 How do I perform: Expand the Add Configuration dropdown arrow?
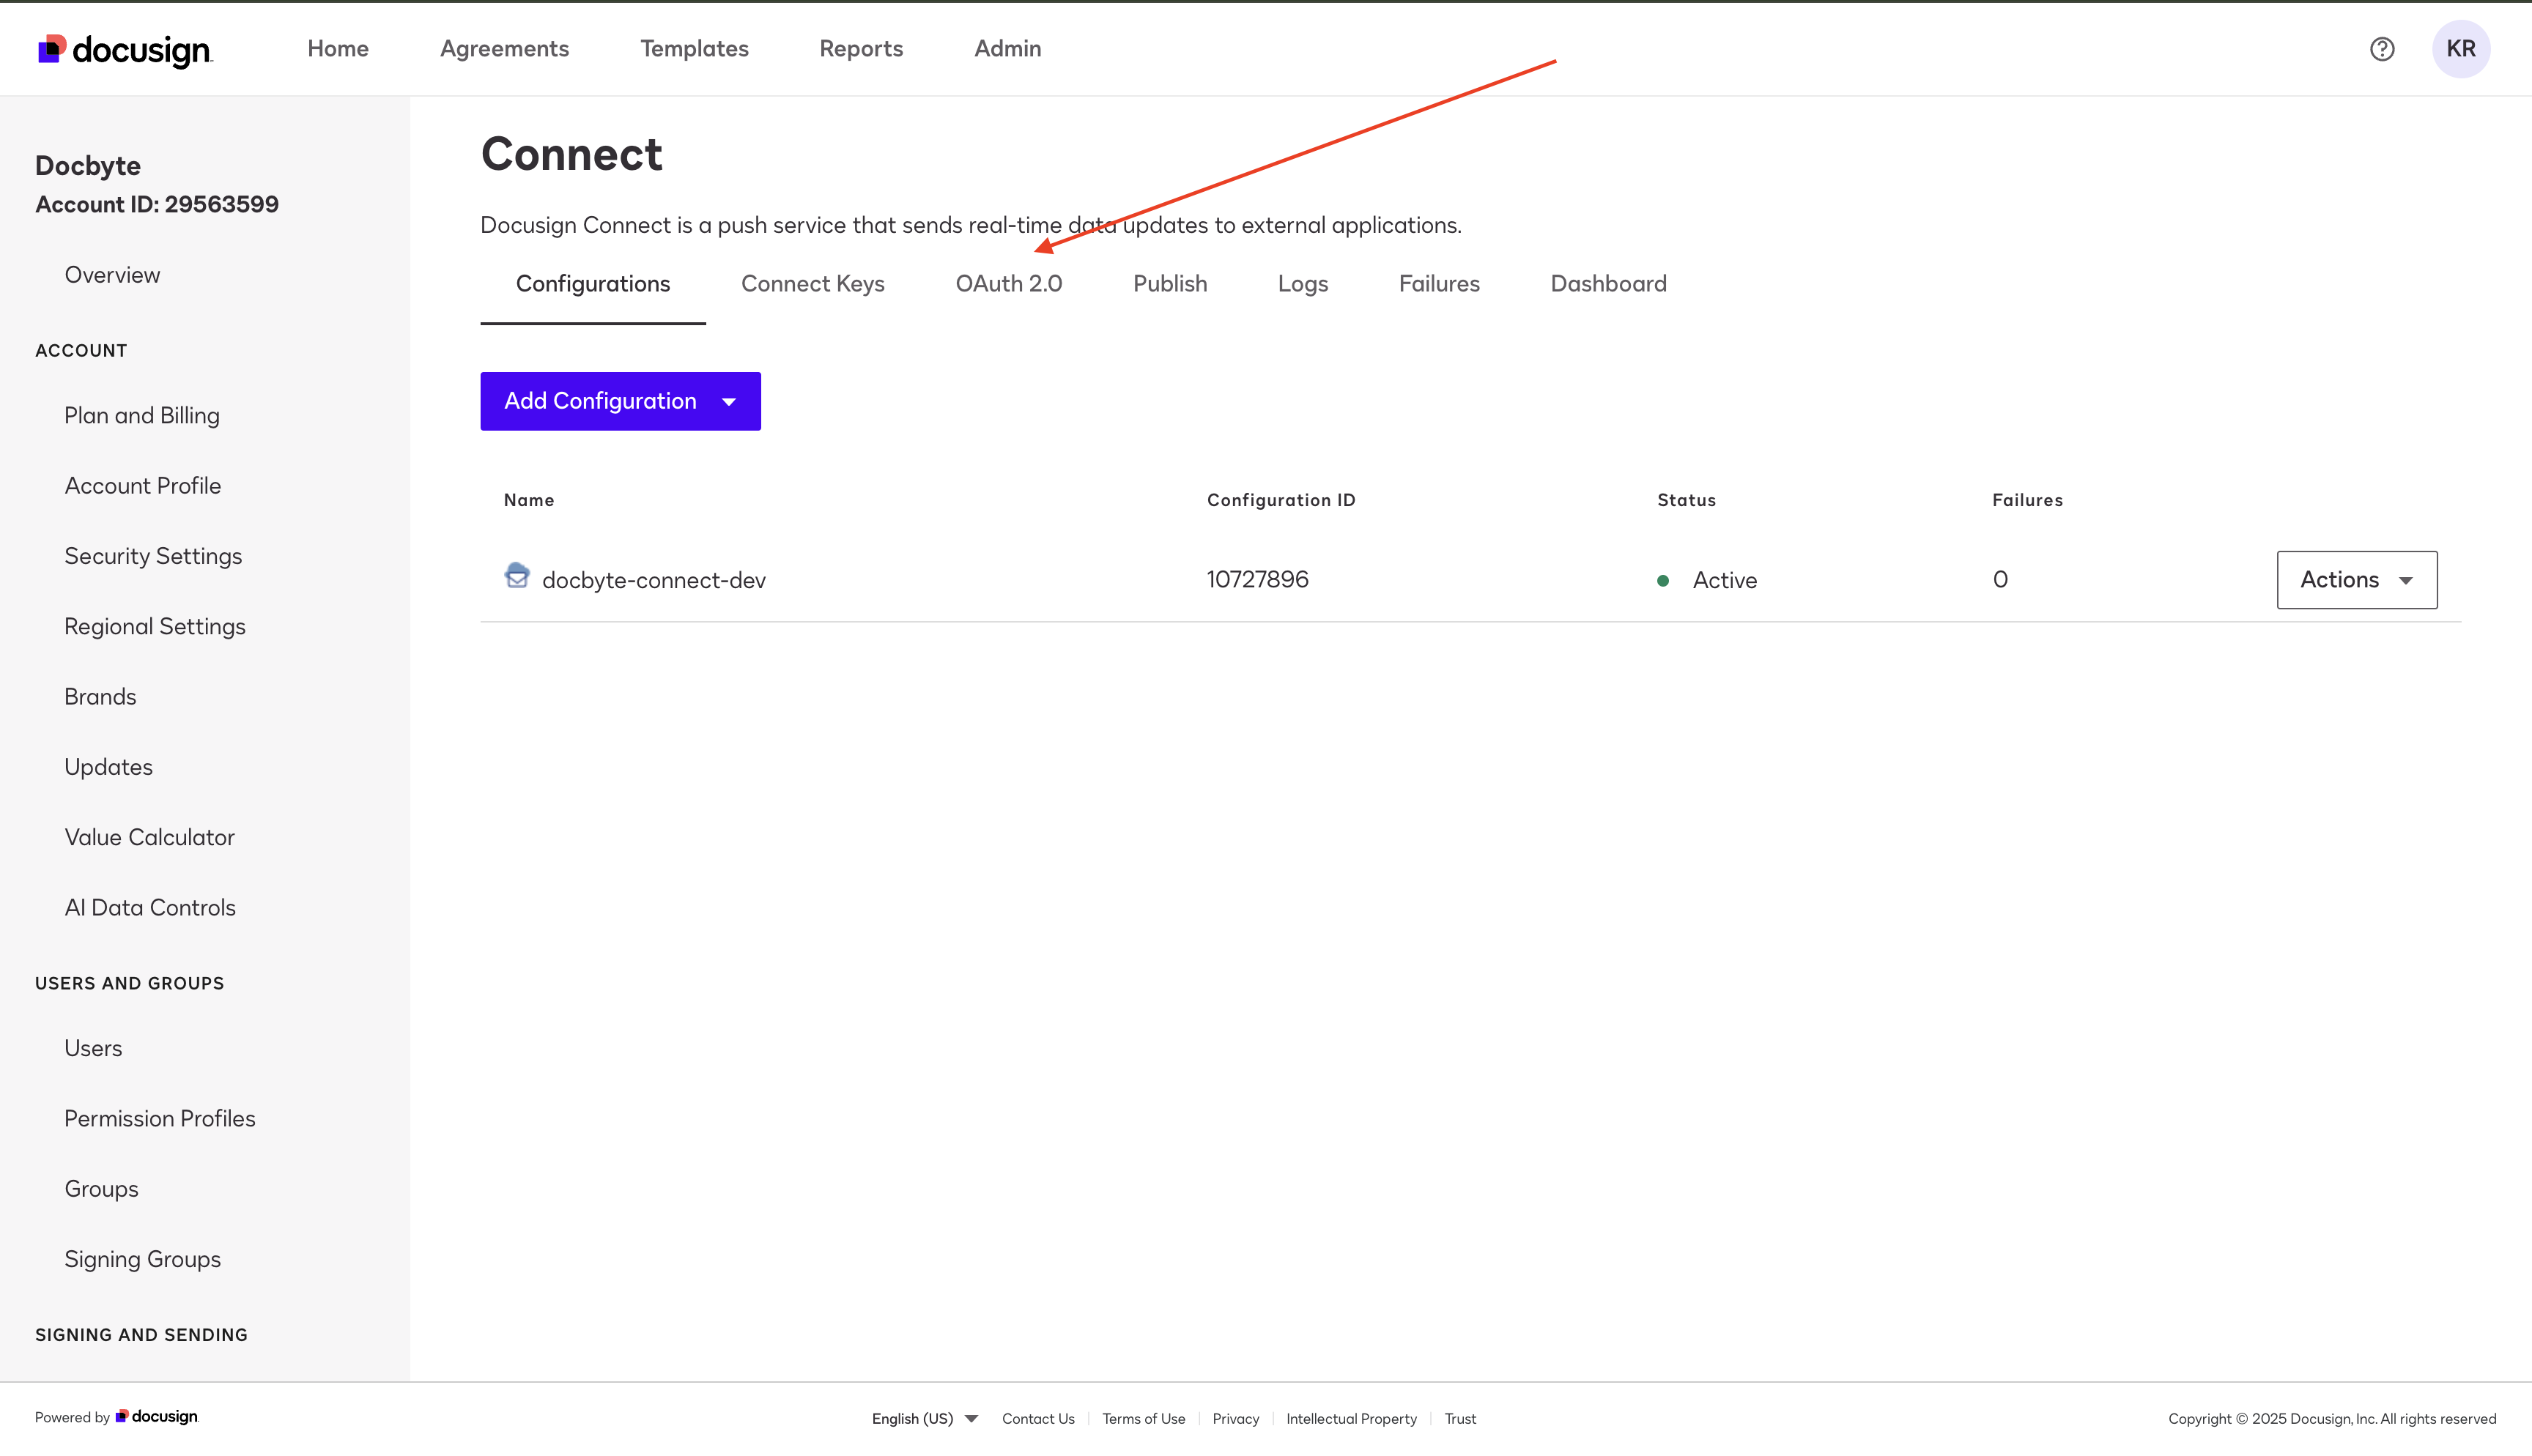point(729,401)
